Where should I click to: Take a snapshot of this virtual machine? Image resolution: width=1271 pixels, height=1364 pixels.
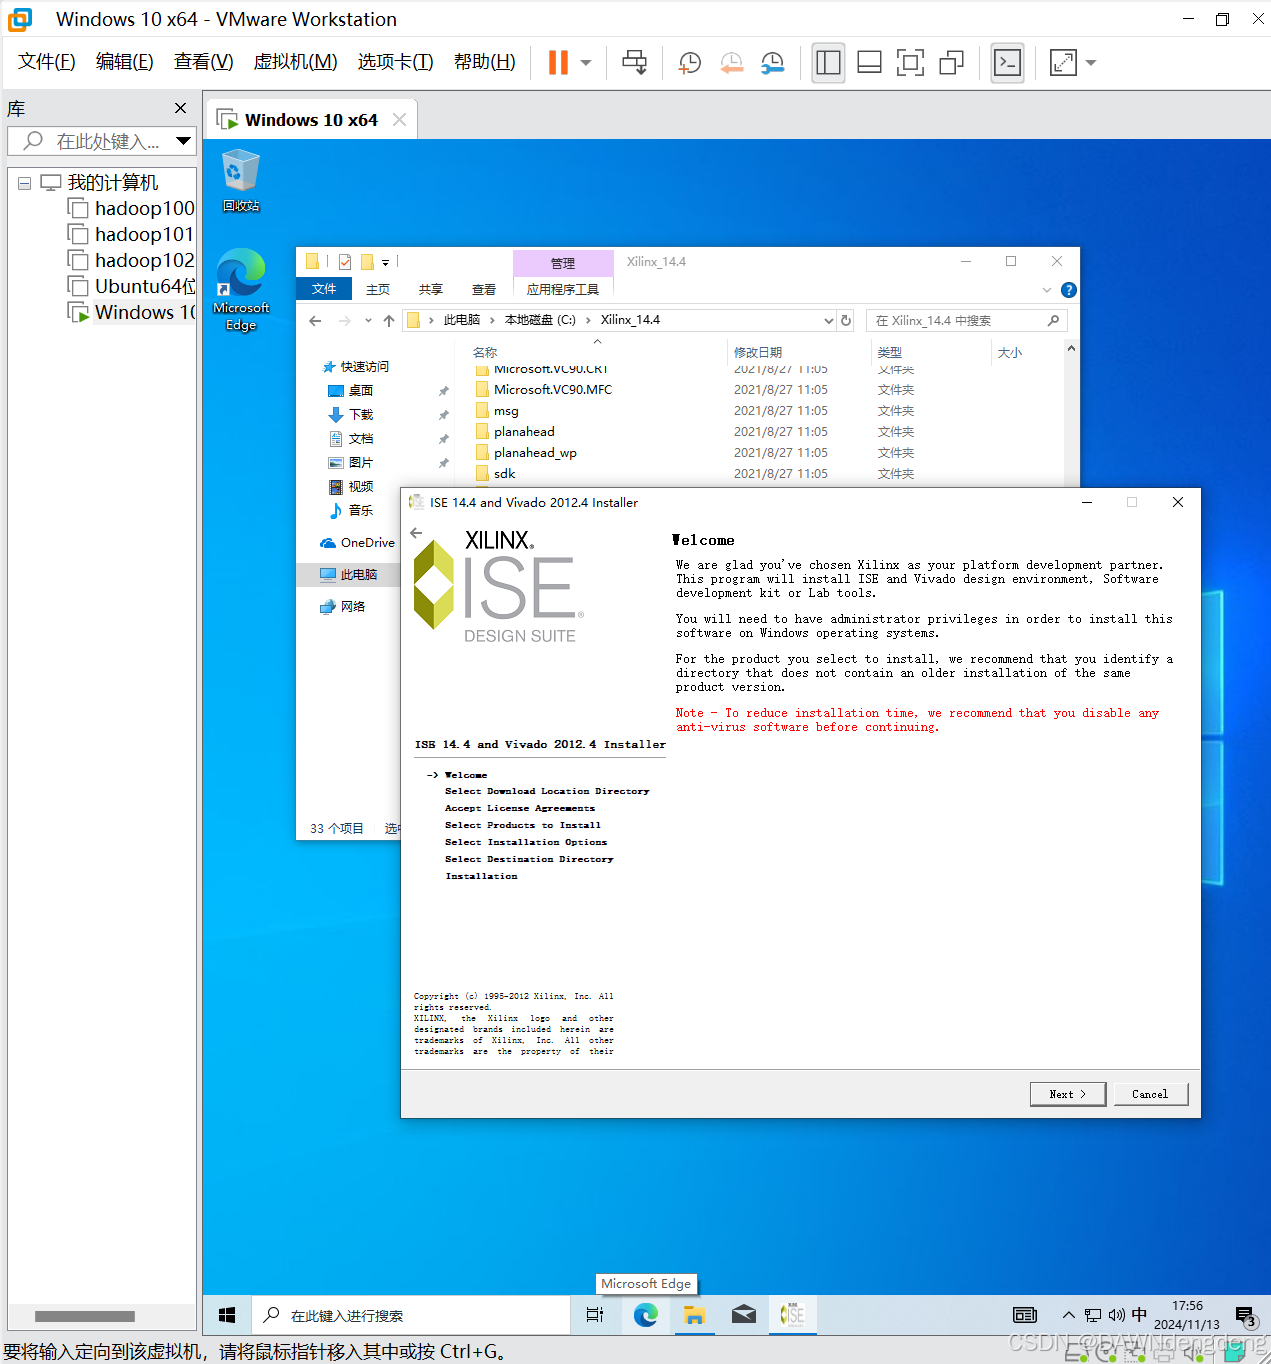pos(689,62)
